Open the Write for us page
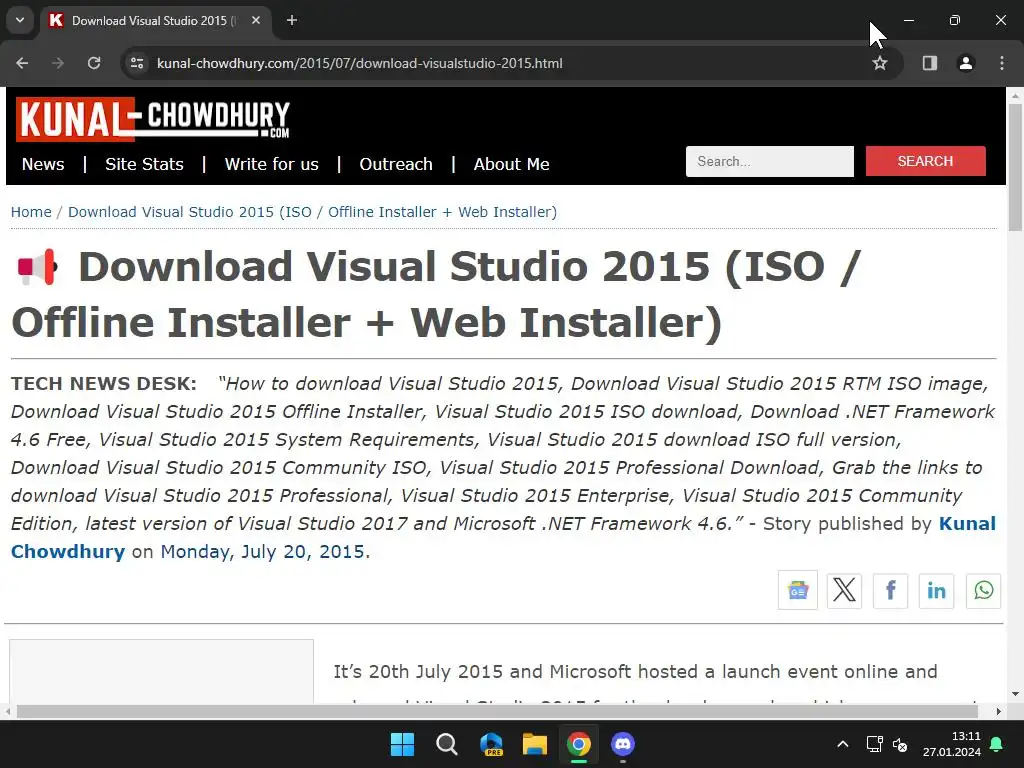The width and height of the screenshot is (1024, 768). coord(272,164)
